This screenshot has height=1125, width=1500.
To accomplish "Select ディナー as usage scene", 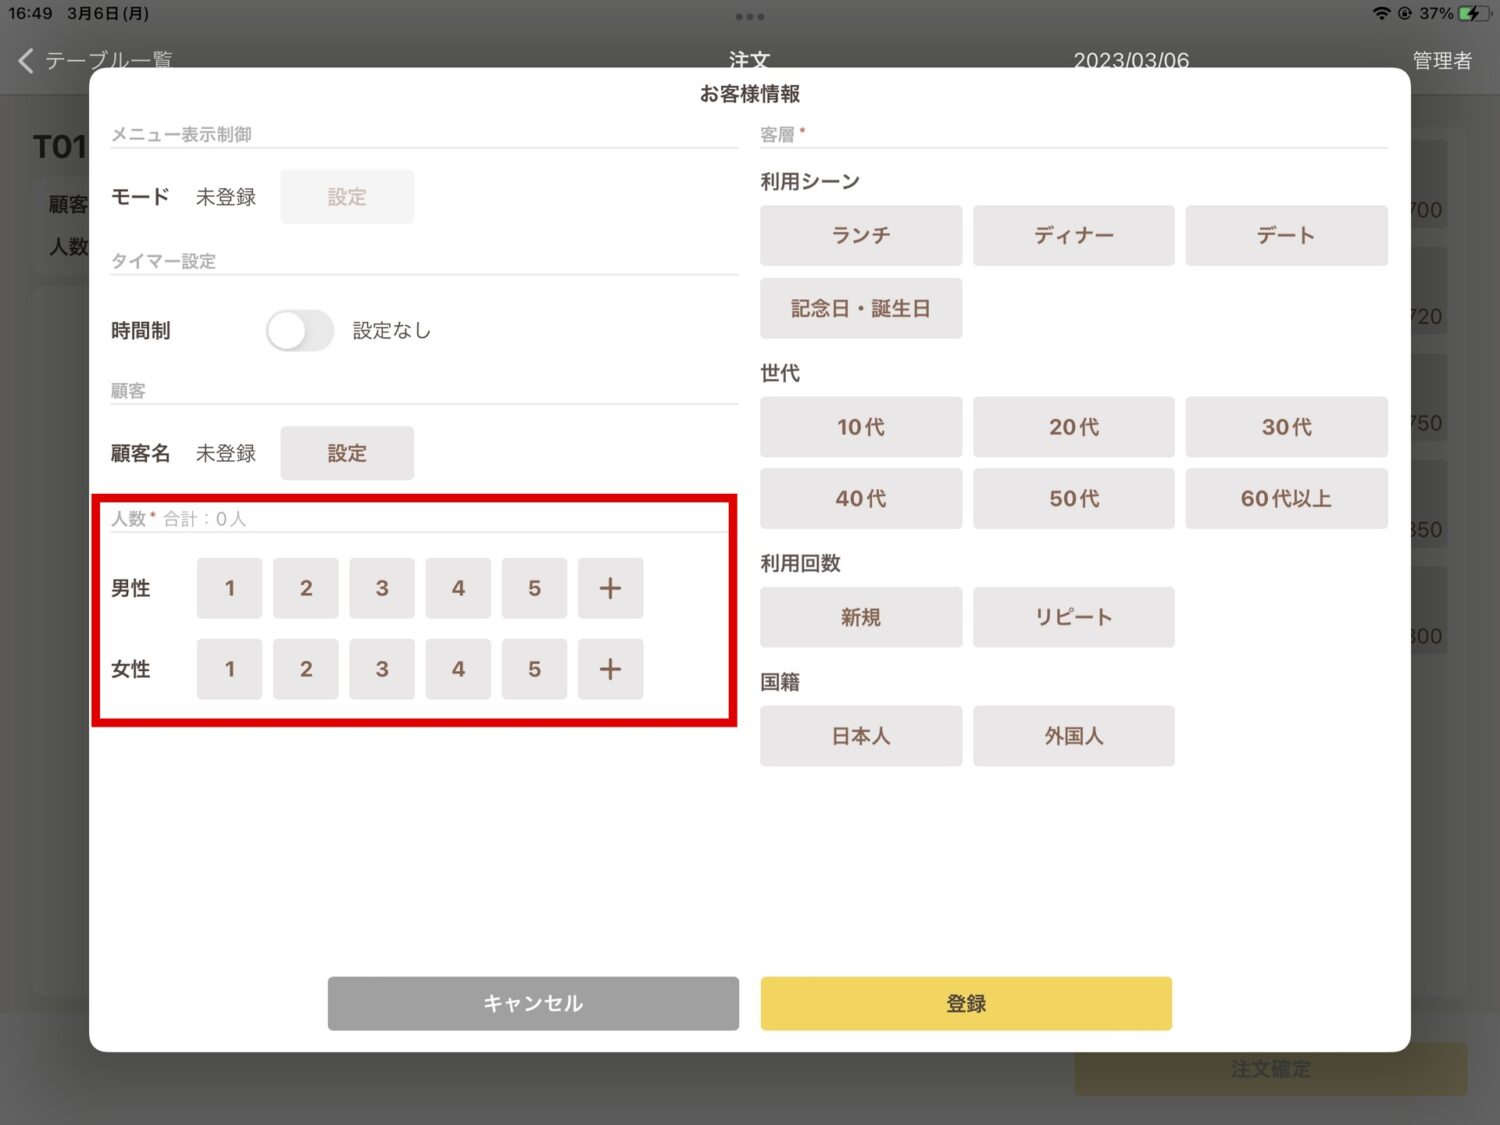I will coord(1074,235).
